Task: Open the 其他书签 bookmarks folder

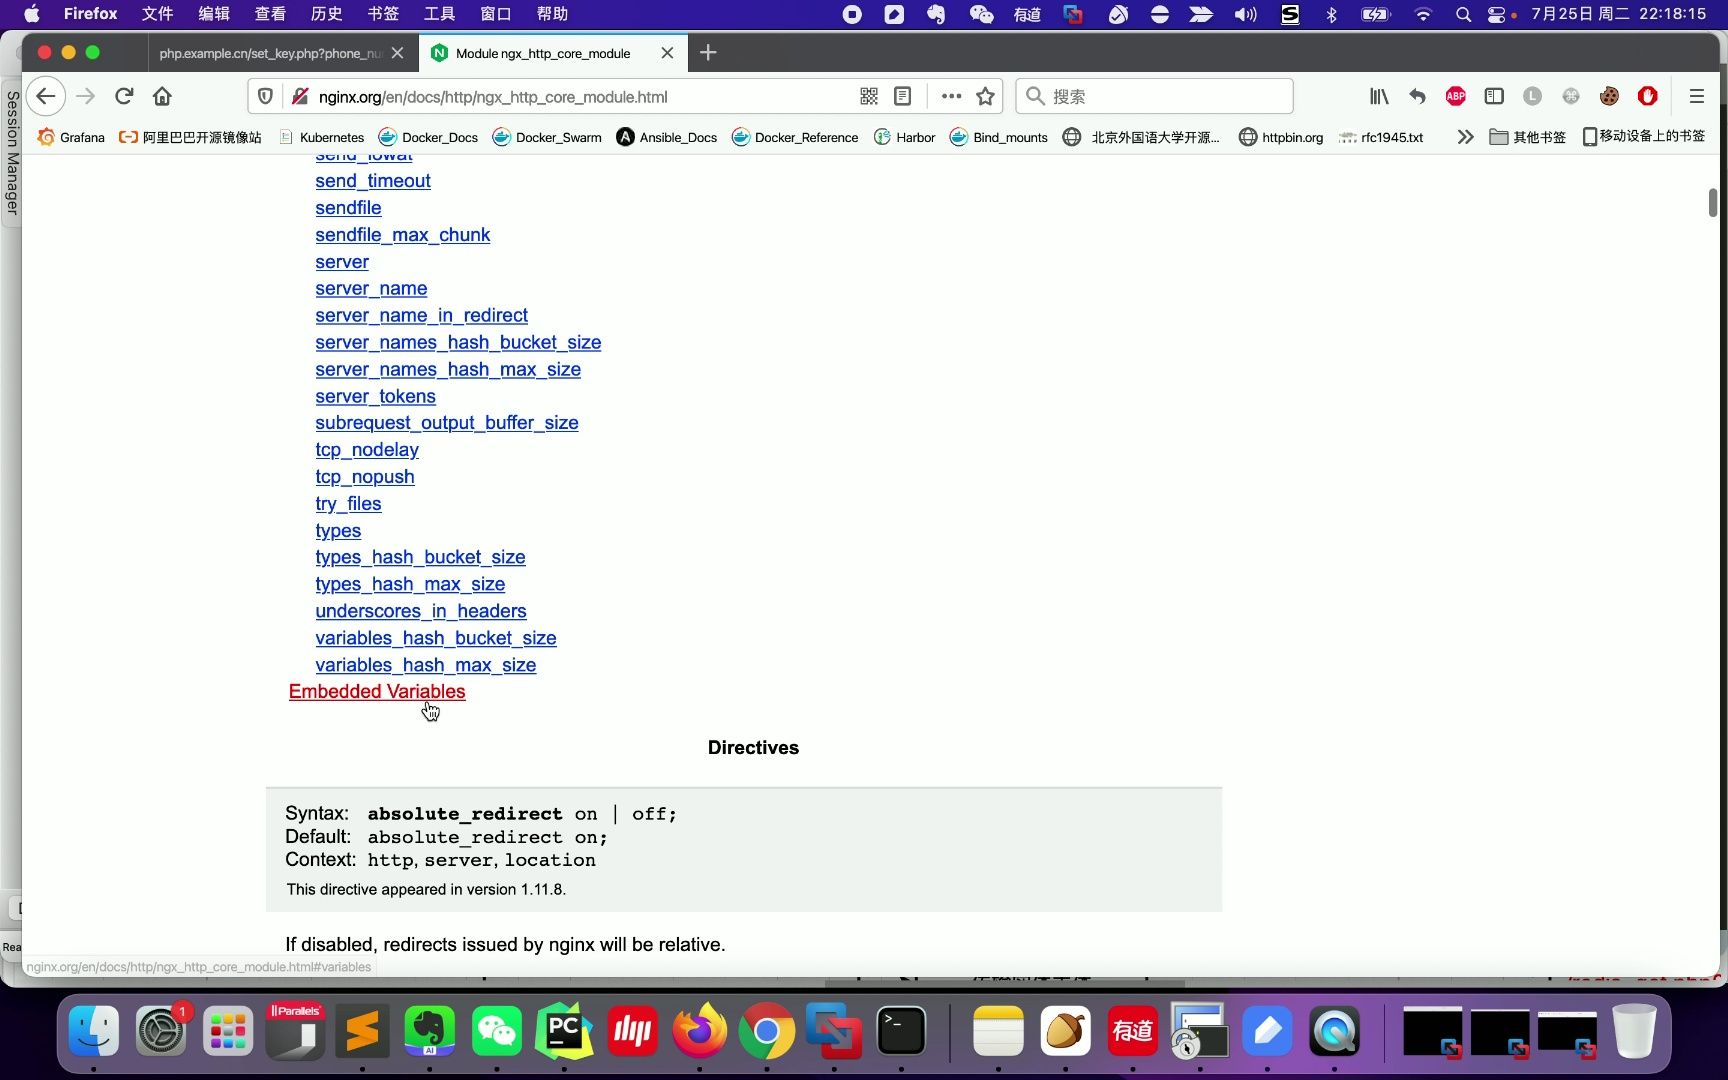Action: 1527,137
